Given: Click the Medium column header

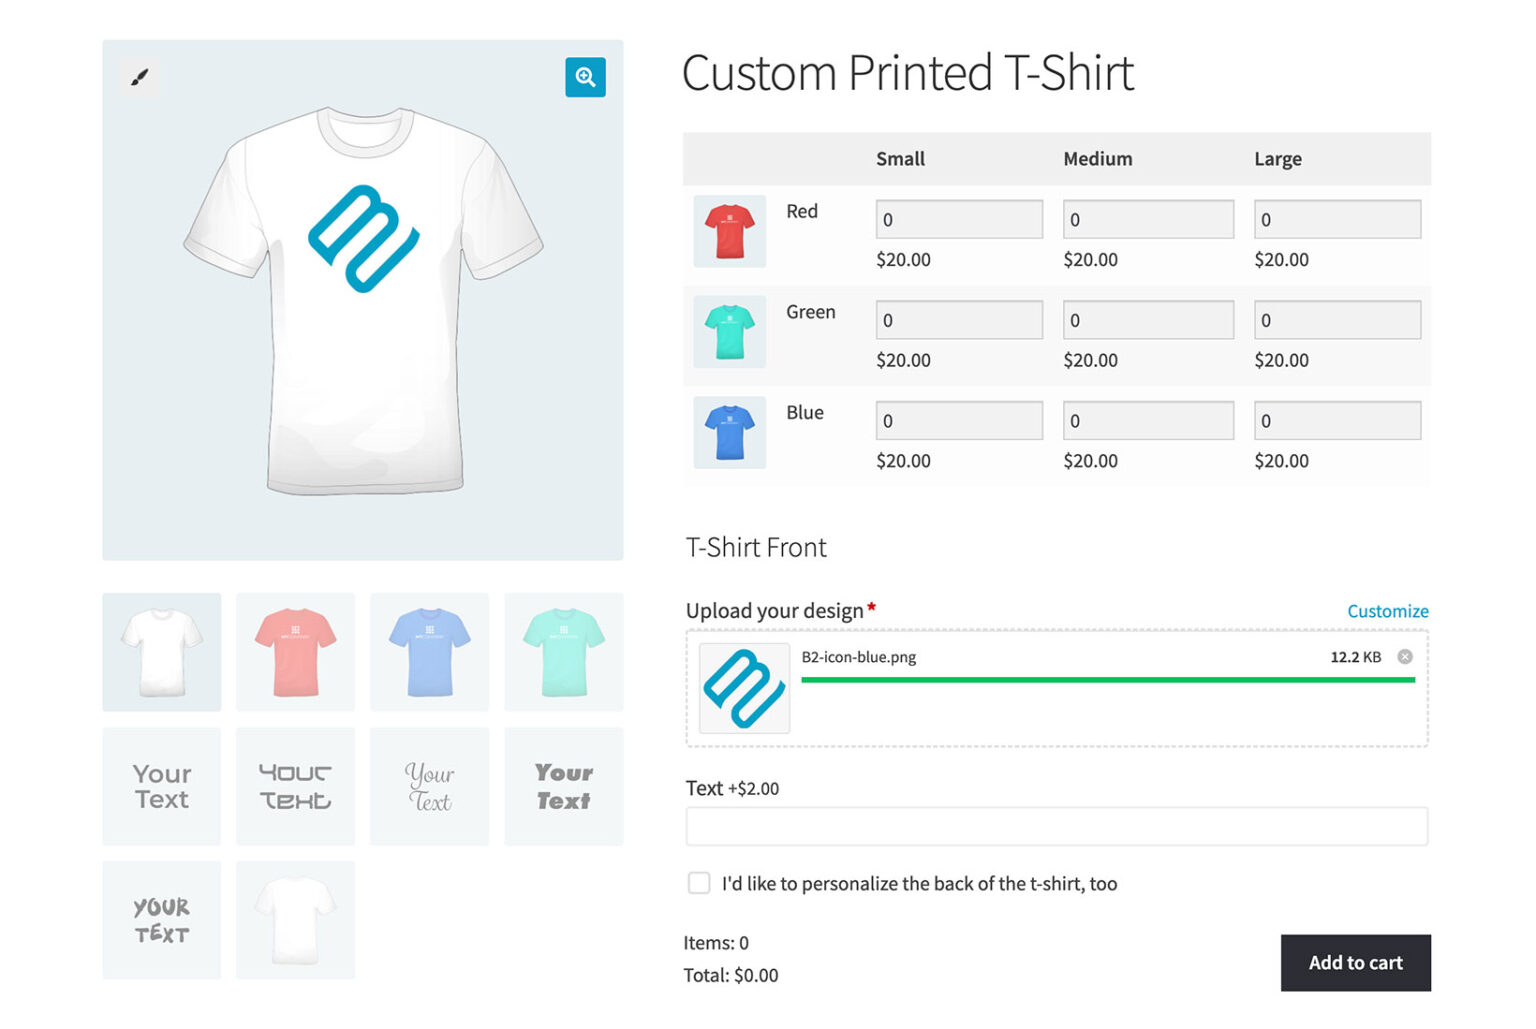Looking at the screenshot, I should 1097,159.
